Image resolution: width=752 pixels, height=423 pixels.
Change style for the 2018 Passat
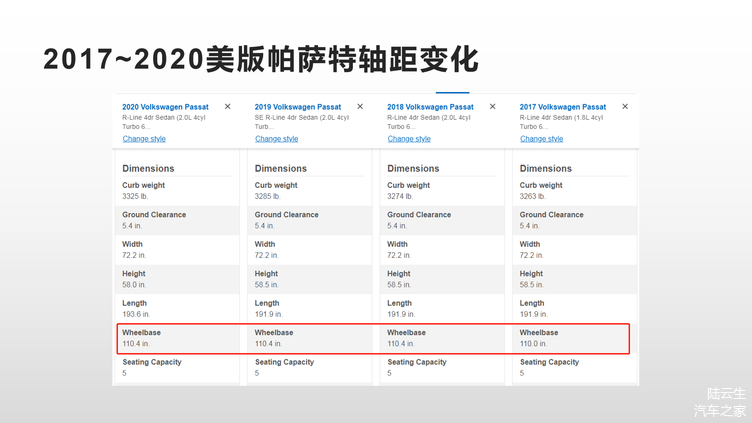tap(409, 139)
